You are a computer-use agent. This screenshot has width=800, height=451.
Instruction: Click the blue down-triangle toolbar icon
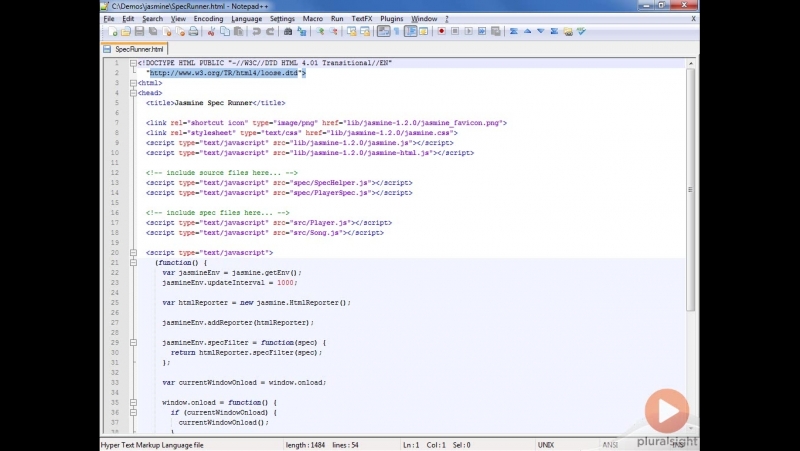click(541, 32)
